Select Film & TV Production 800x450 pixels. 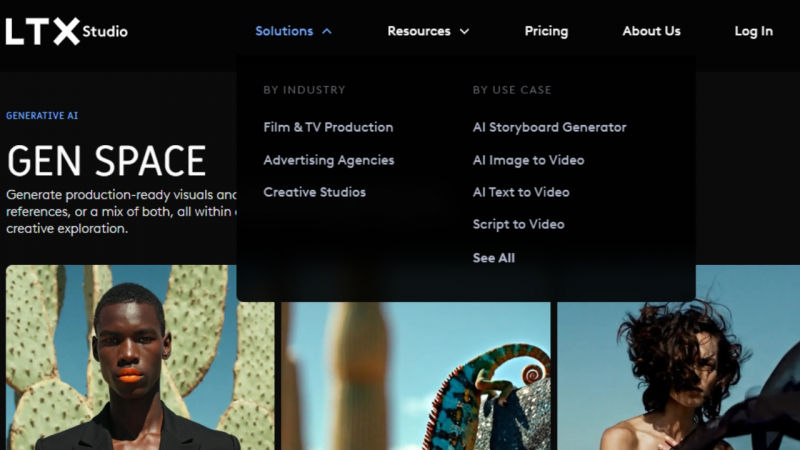[328, 127]
